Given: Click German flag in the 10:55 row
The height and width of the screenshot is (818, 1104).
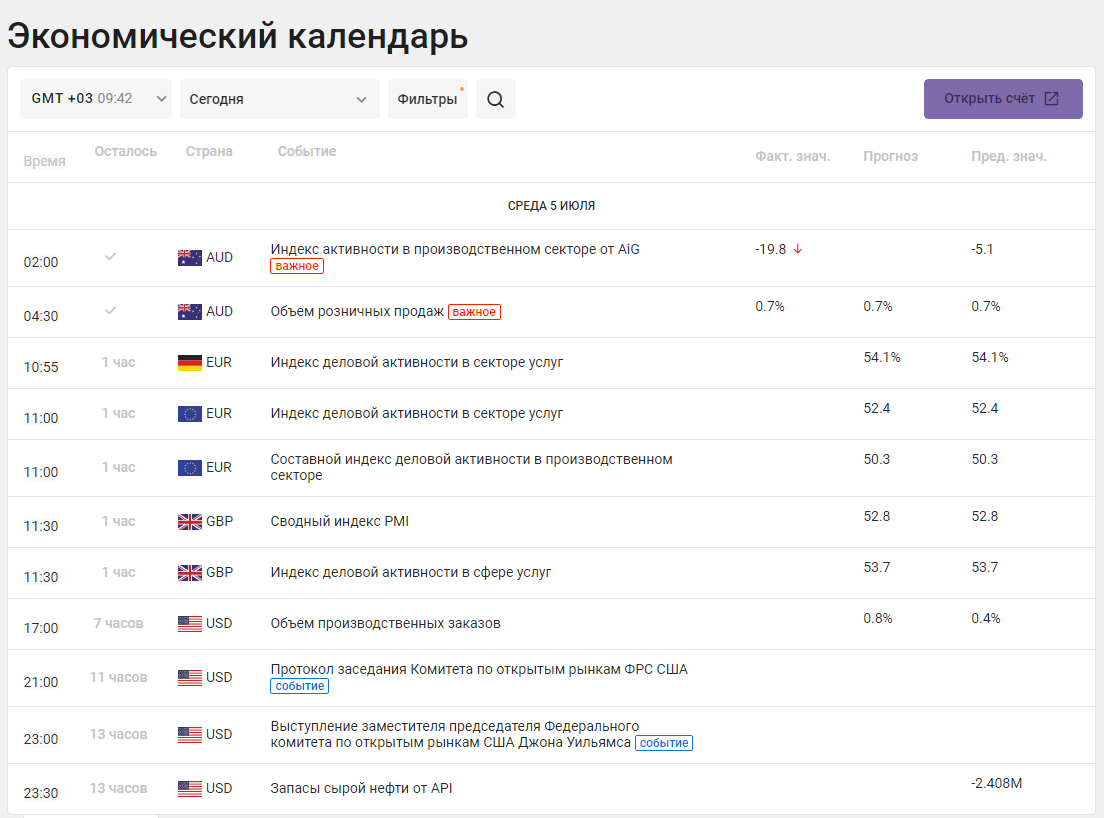Looking at the screenshot, I should point(189,363).
